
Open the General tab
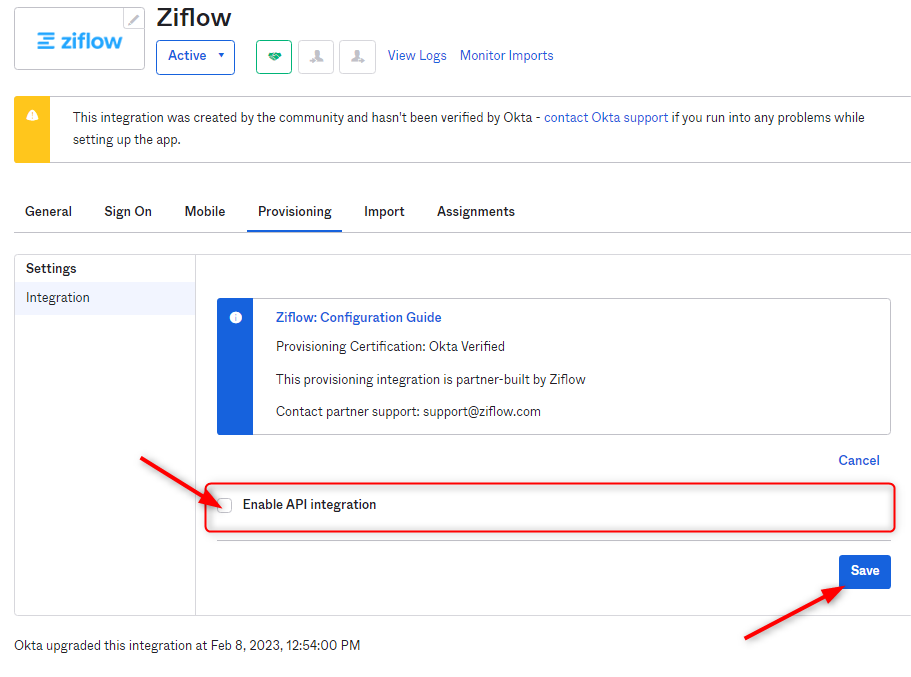pyautogui.click(x=48, y=212)
